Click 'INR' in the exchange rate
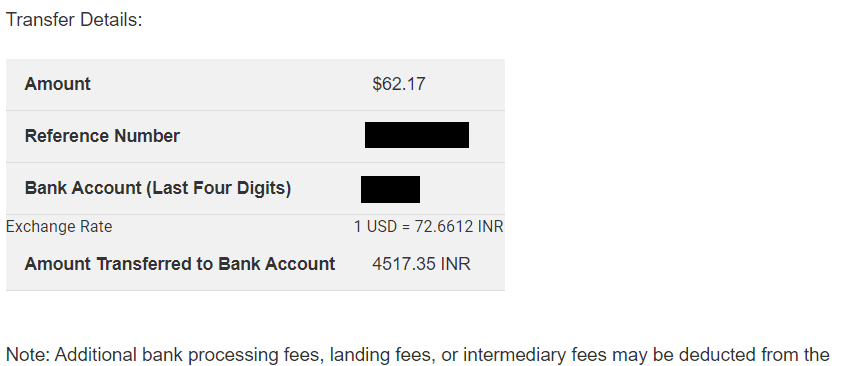Viewport: 854px width, 366px height. coord(490,227)
